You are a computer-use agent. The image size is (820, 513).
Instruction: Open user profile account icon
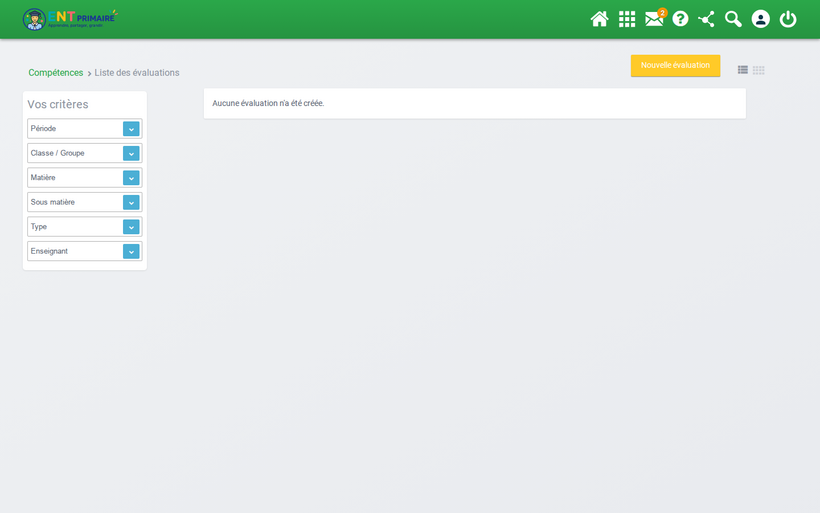click(x=760, y=19)
